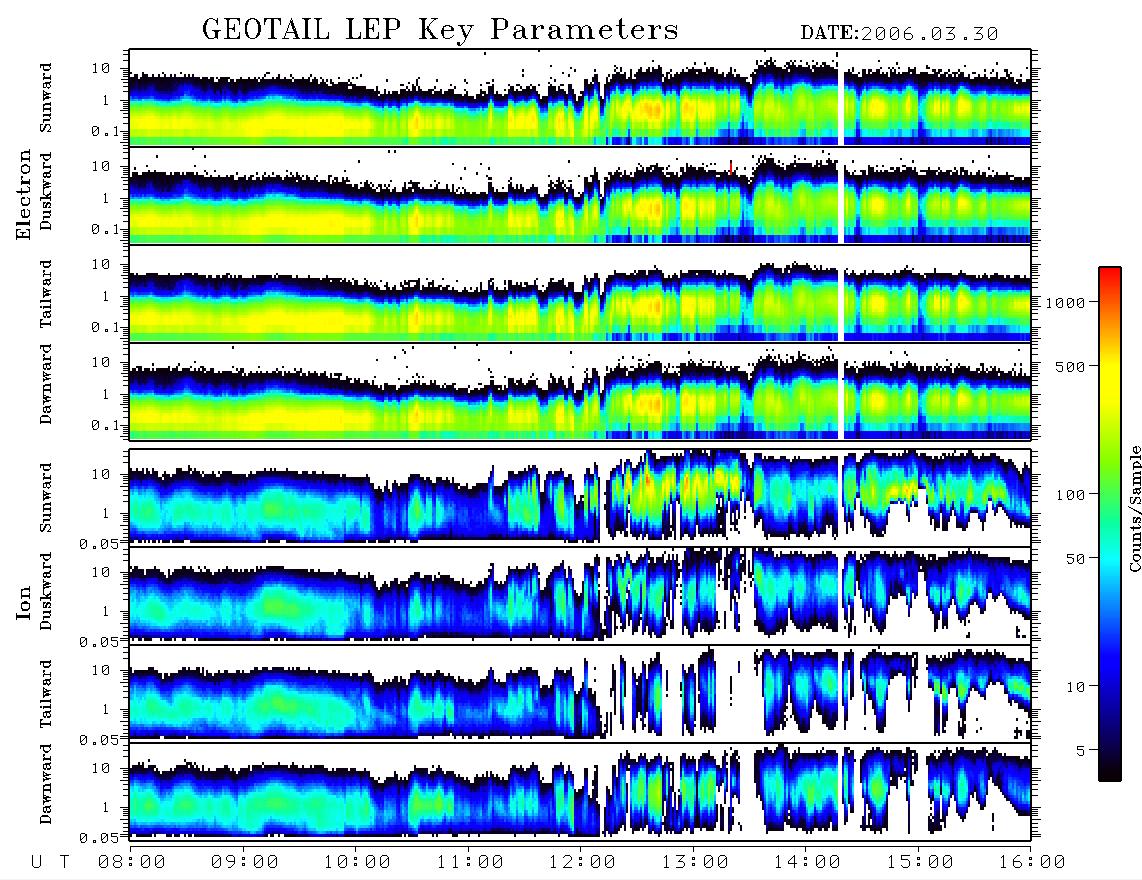The height and width of the screenshot is (880, 1142).
Task: Click the "09:00" time tick label
Action: tap(245, 862)
